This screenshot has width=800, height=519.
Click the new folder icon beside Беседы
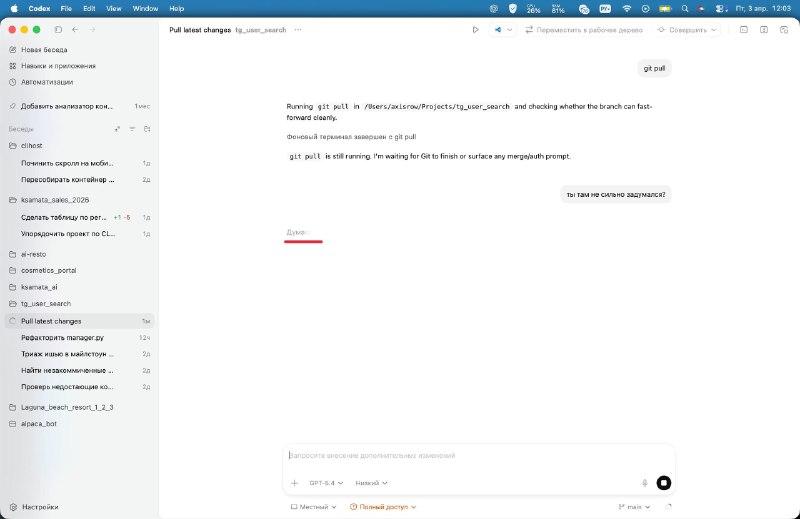coord(147,129)
